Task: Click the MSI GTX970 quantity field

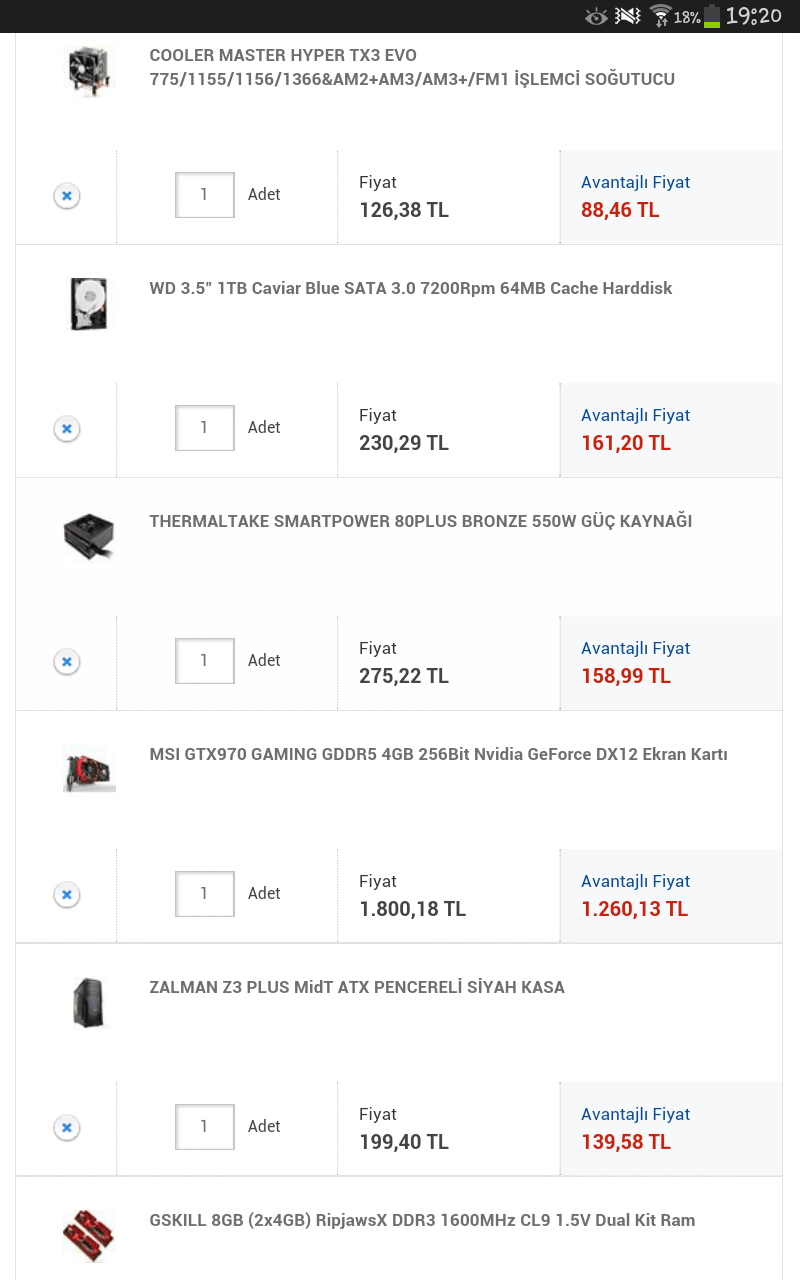Action: (204, 894)
